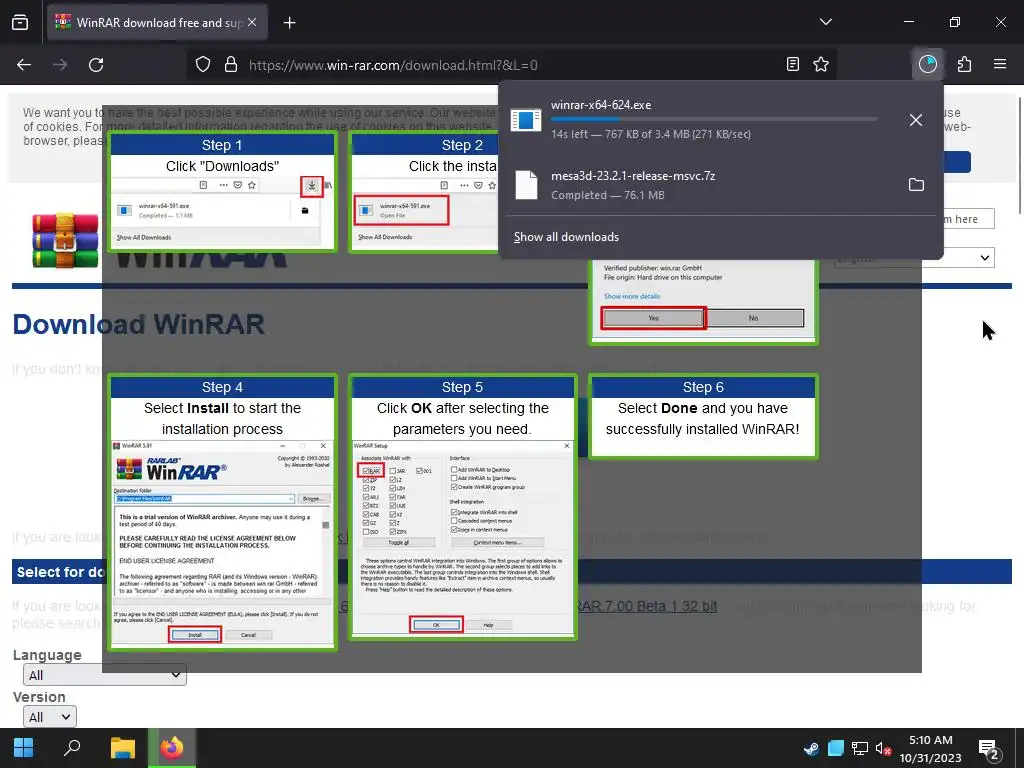Image resolution: width=1024 pixels, height=768 pixels.
Task: Toggle reader view icon in address bar
Action: point(793,64)
